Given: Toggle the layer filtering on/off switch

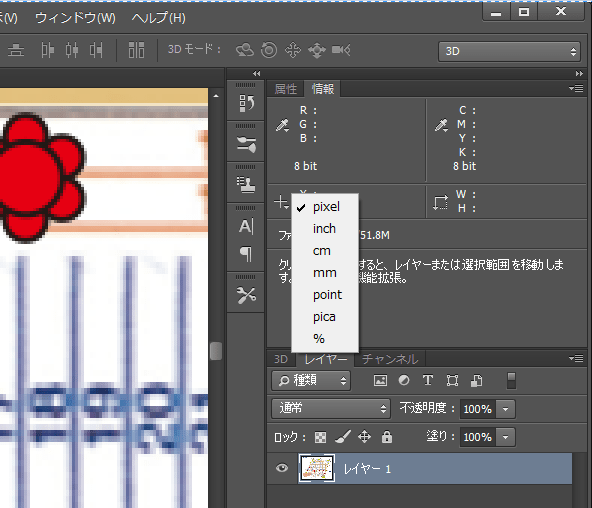Looking at the screenshot, I should [x=511, y=380].
